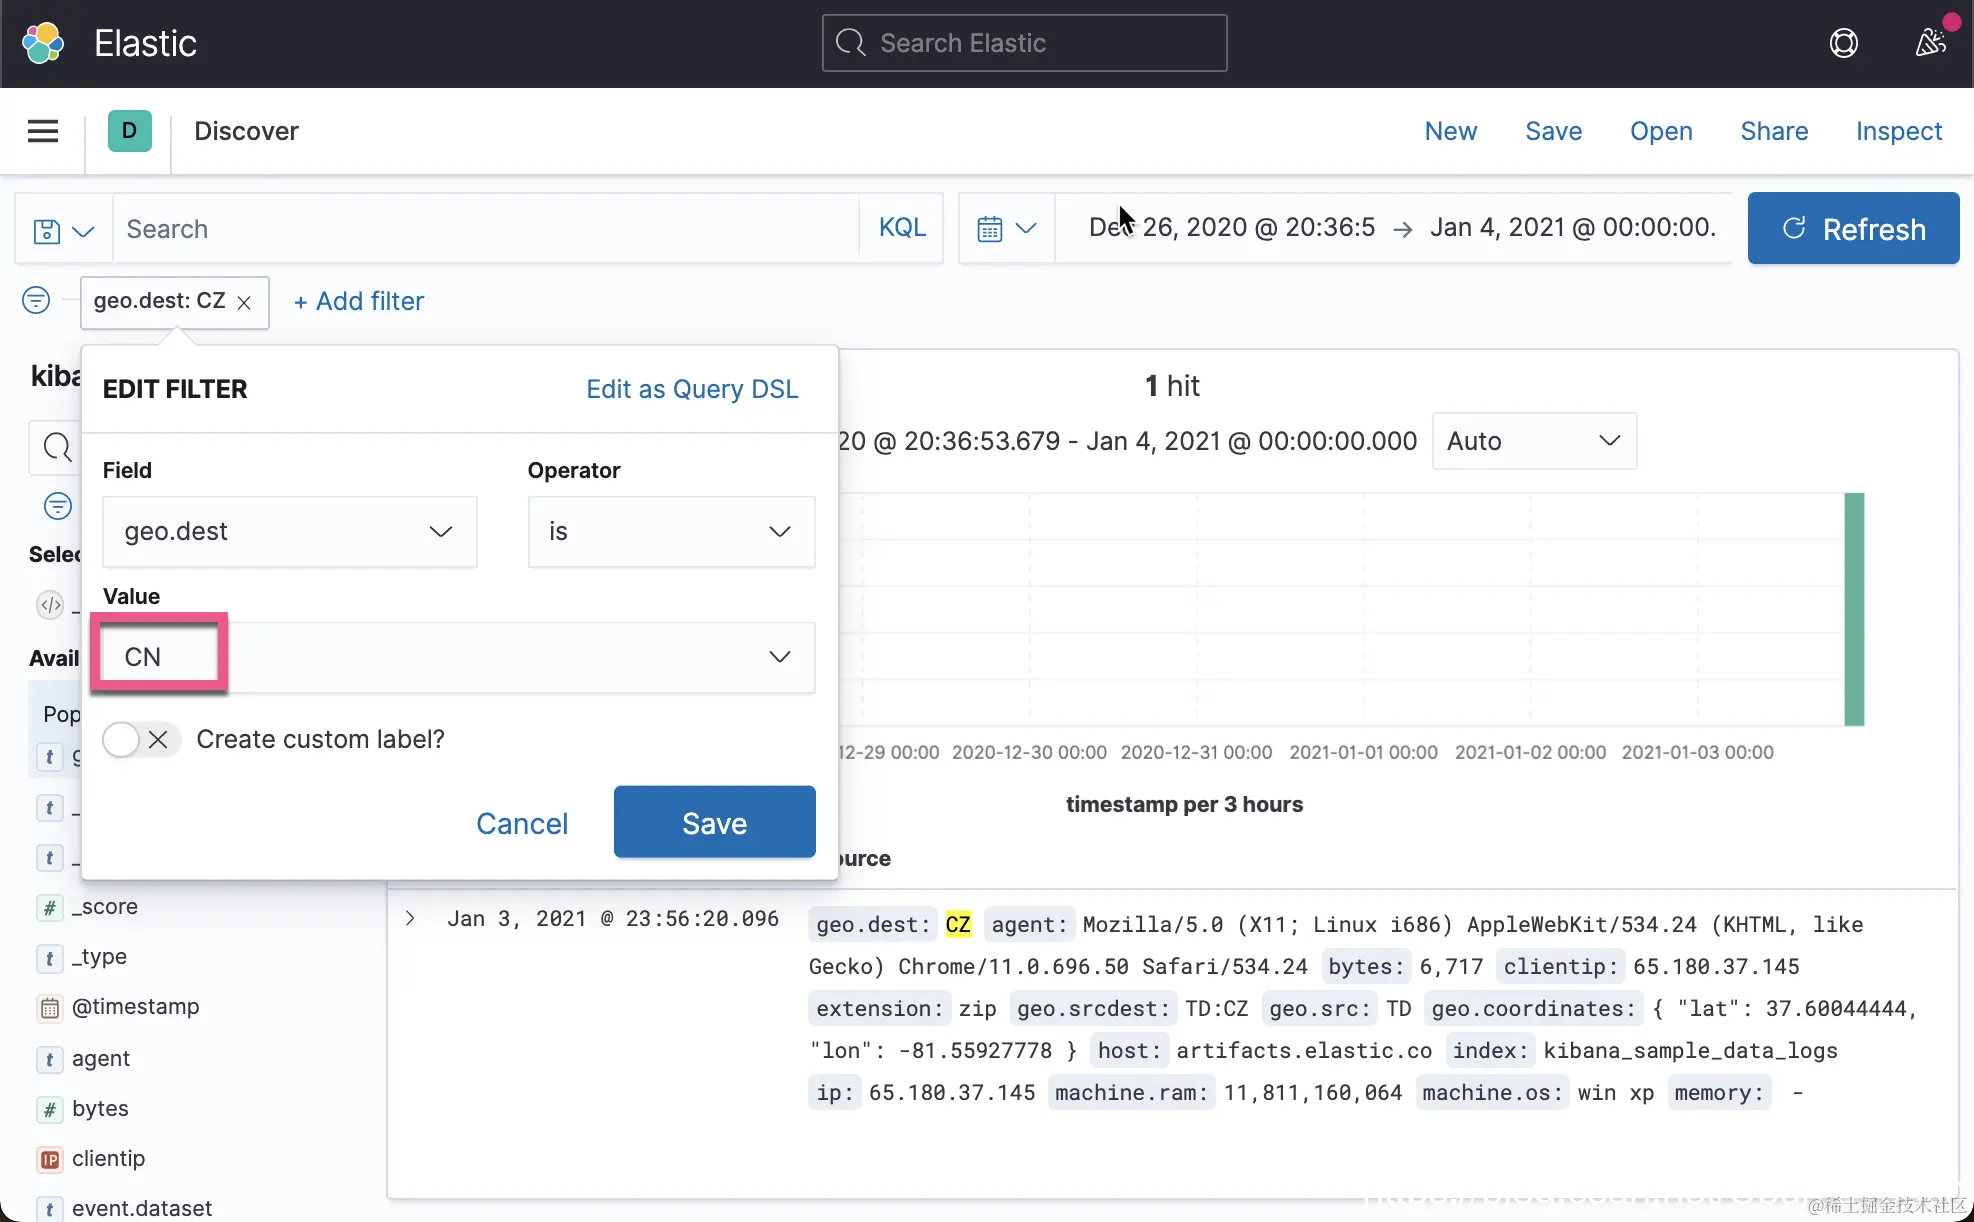Remove the geo.dest: CZ filter

point(244,302)
